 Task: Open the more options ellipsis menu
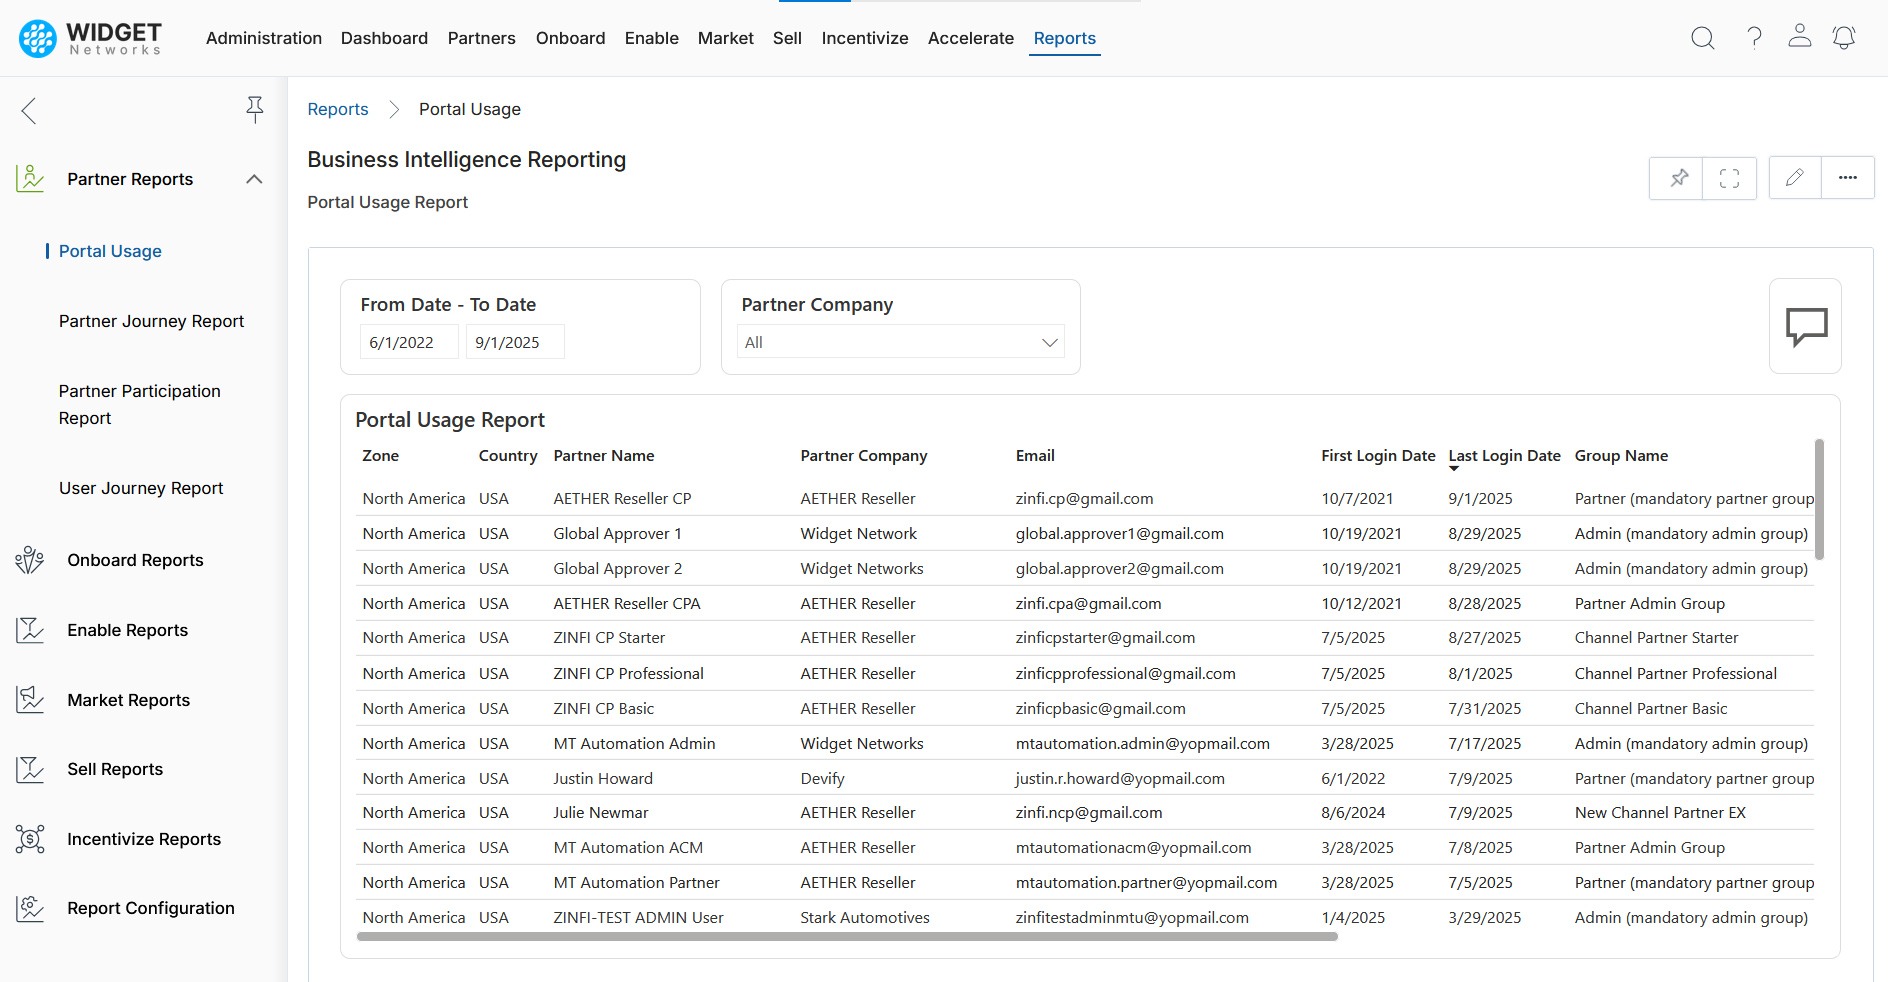pos(1847,178)
